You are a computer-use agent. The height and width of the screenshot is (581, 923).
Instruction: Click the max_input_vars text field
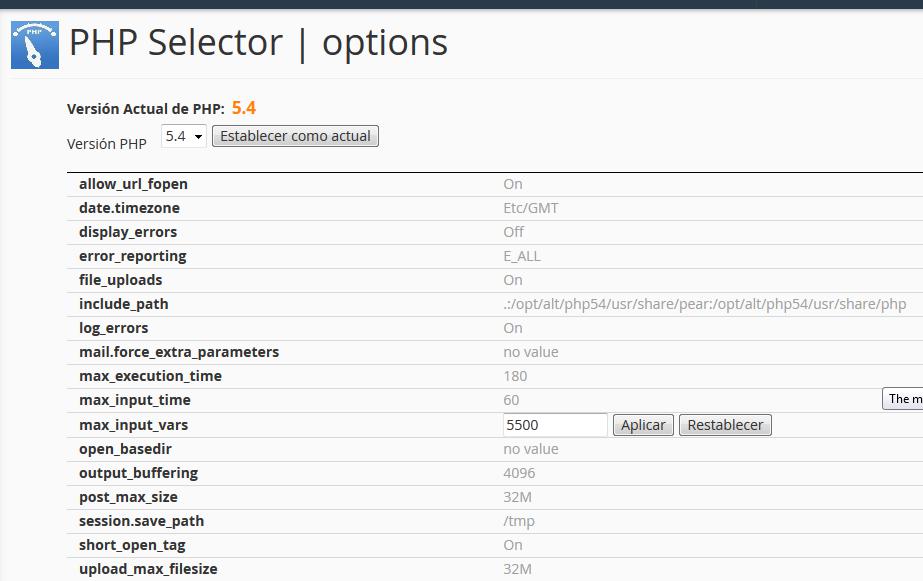click(555, 425)
